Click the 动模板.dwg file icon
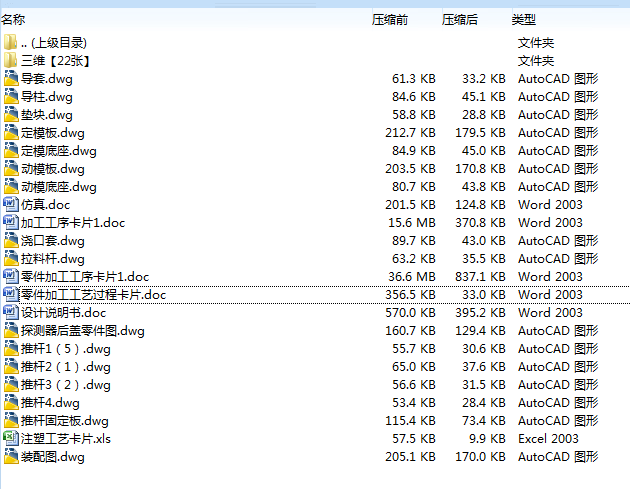 [x=11, y=168]
